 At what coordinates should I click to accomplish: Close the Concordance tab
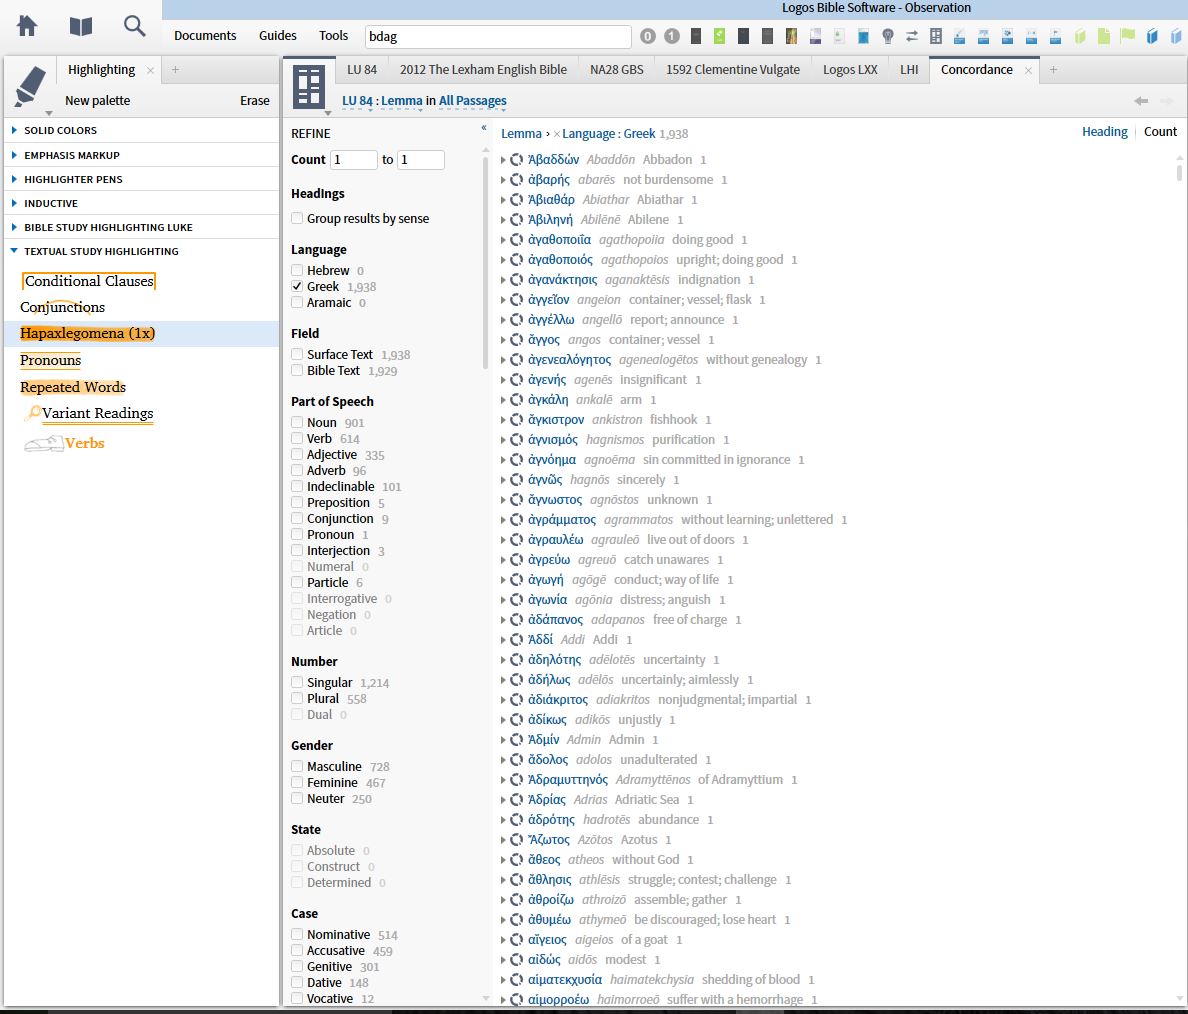pyautogui.click(x=1028, y=70)
